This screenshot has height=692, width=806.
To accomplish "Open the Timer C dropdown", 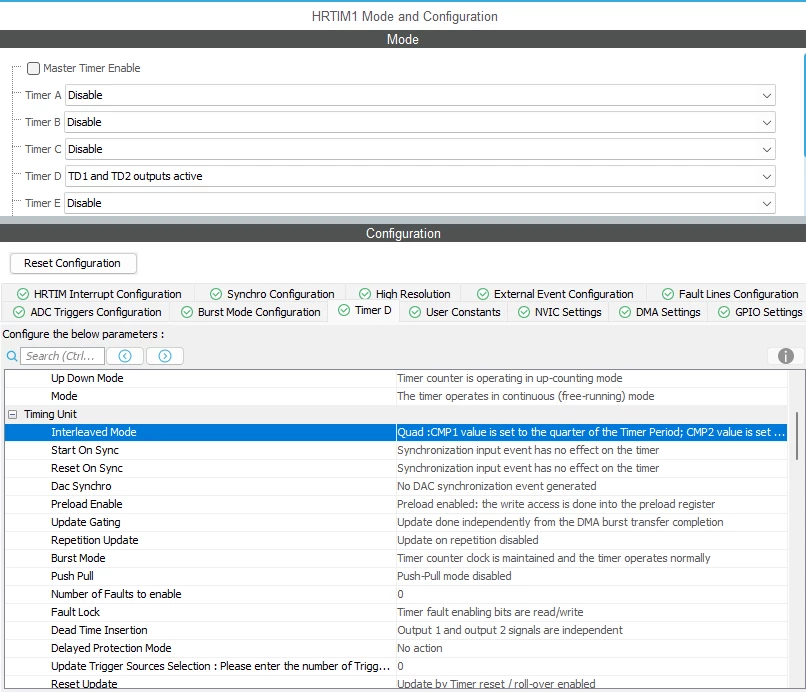I will 420,150.
